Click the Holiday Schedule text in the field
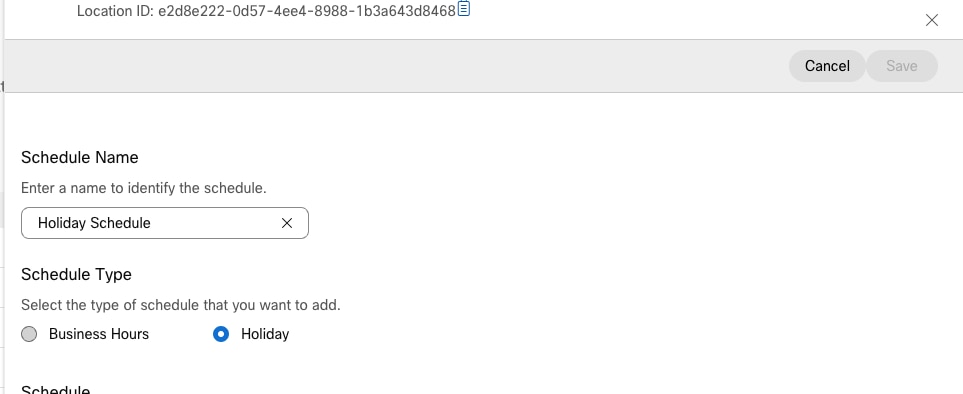963x394 pixels. tap(94, 223)
